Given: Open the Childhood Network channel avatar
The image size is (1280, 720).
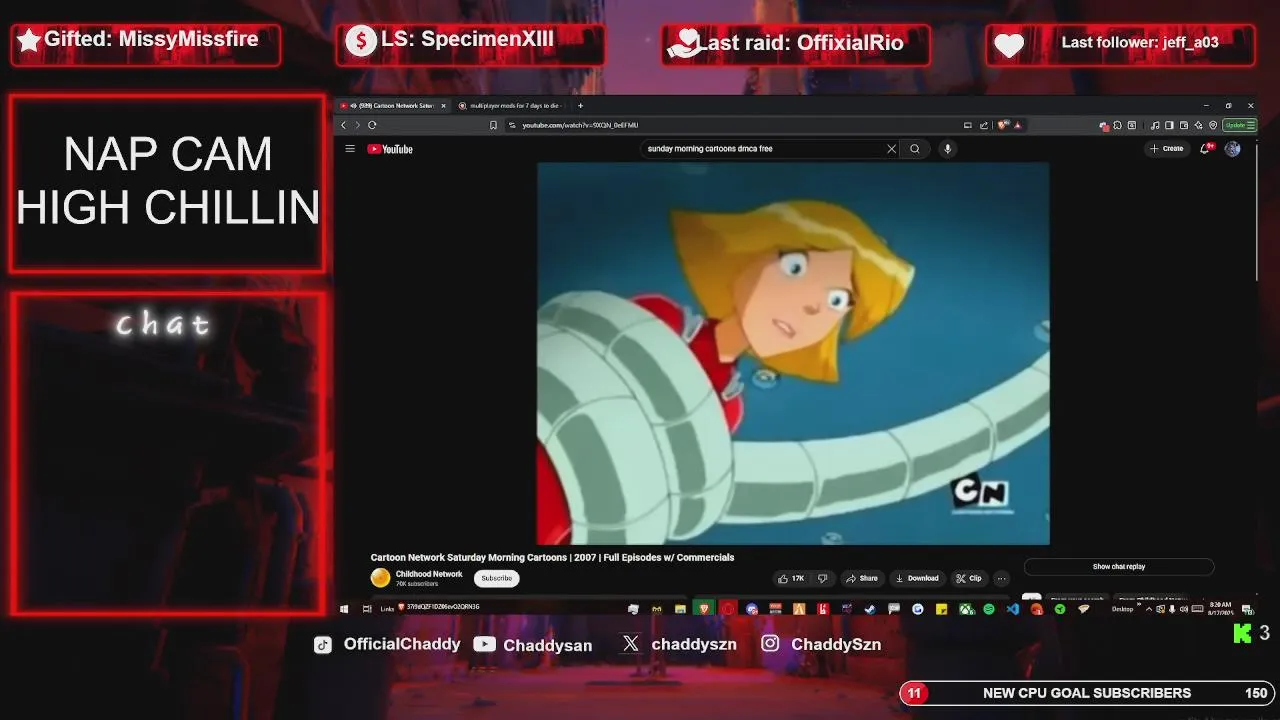Looking at the screenshot, I should (380, 578).
